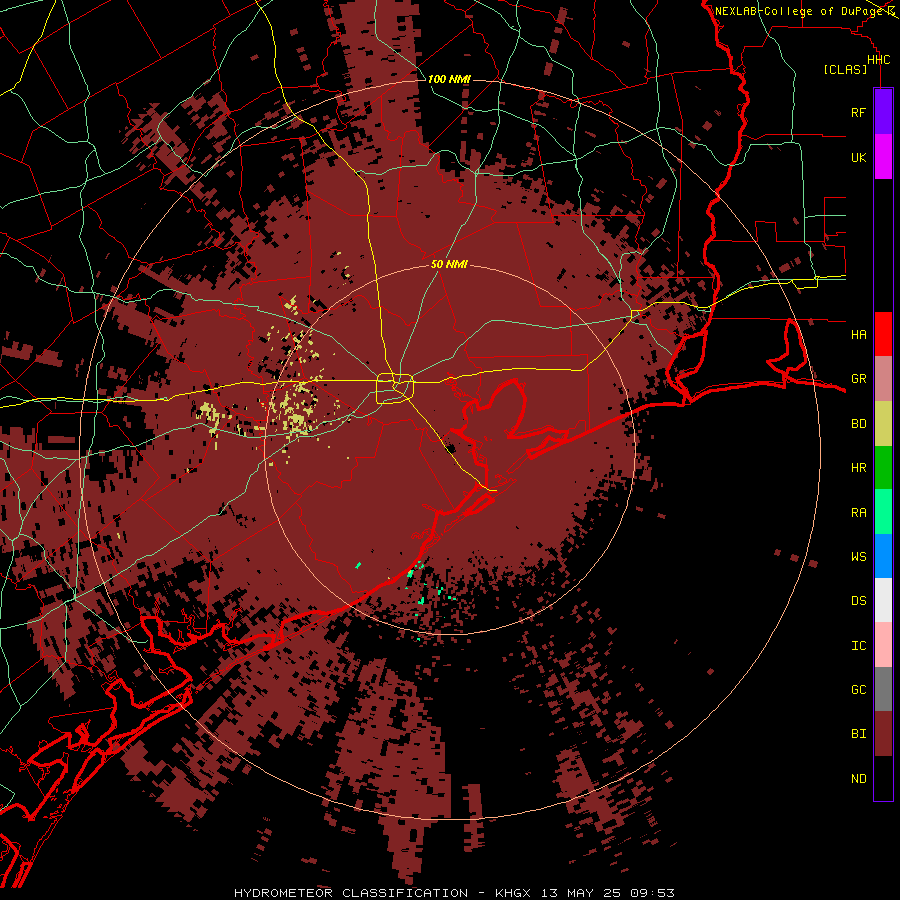
Task: Click the 'GR' legend label
Action: point(858,379)
